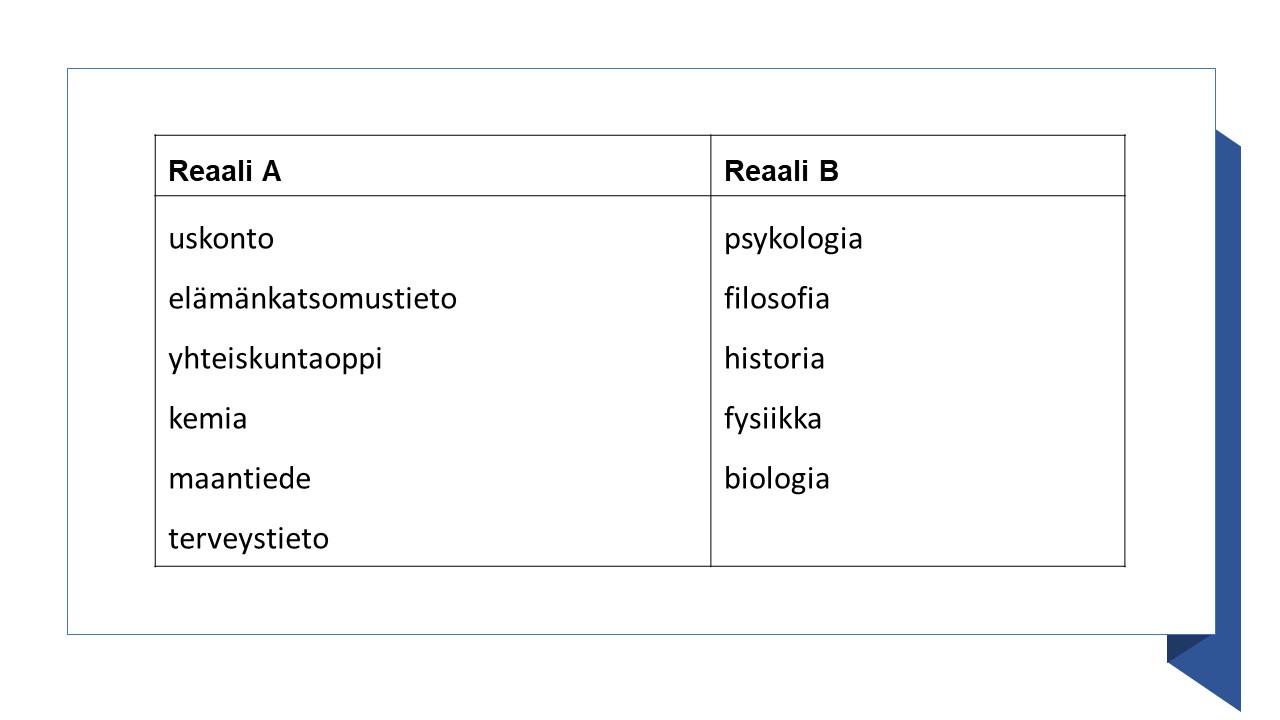The width and height of the screenshot is (1280, 720).
Task: Click the "Reaali B" column header
Action: coord(781,171)
